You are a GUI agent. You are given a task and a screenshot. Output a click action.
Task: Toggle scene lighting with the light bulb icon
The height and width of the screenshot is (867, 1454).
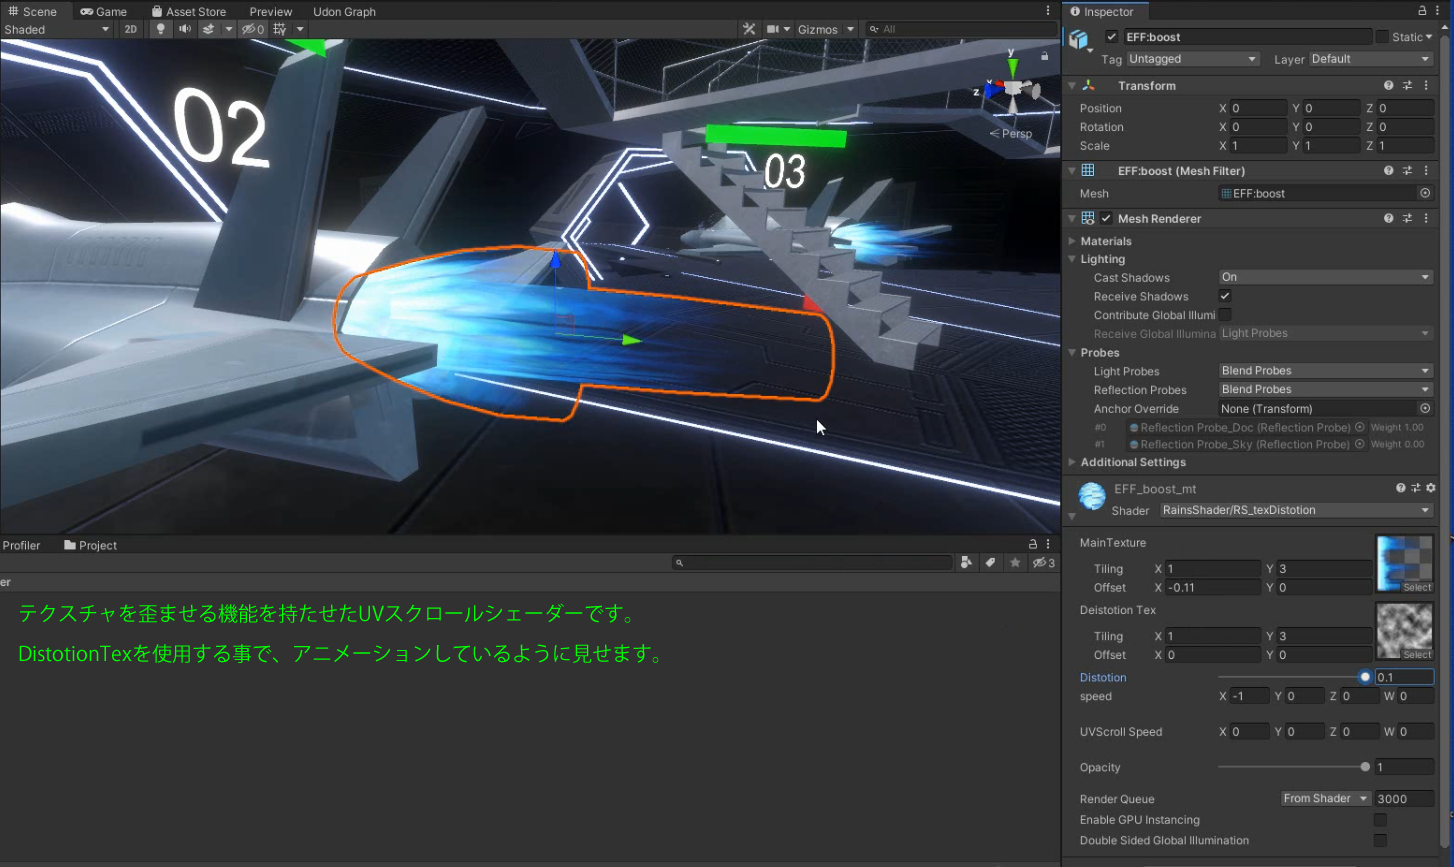click(x=161, y=29)
